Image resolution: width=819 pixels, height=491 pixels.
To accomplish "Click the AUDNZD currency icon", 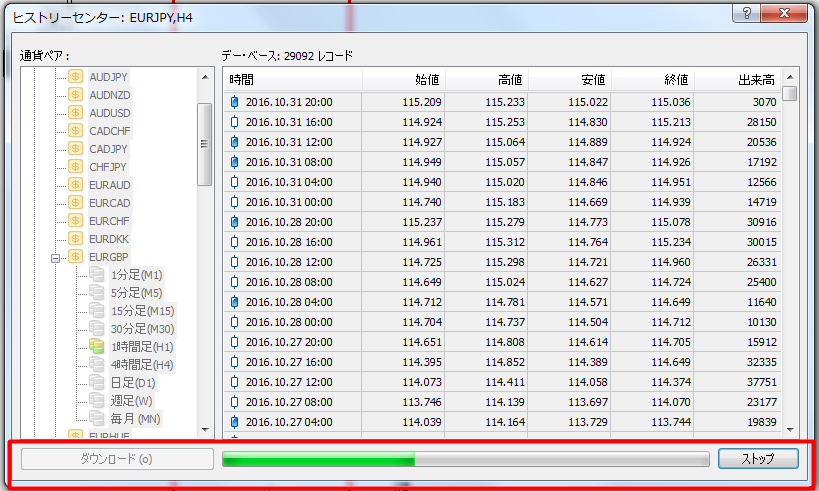I will [x=76, y=95].
